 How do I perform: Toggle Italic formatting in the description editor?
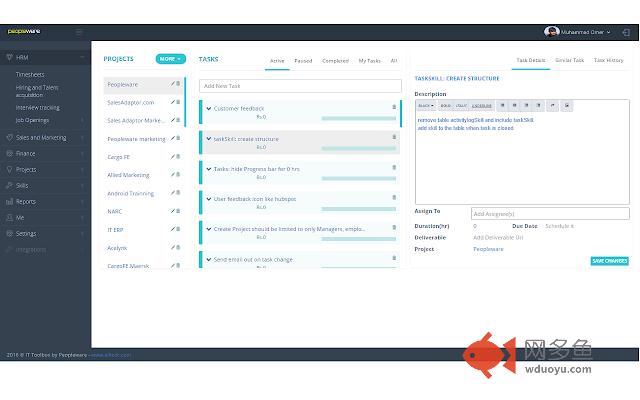point(462,105)
